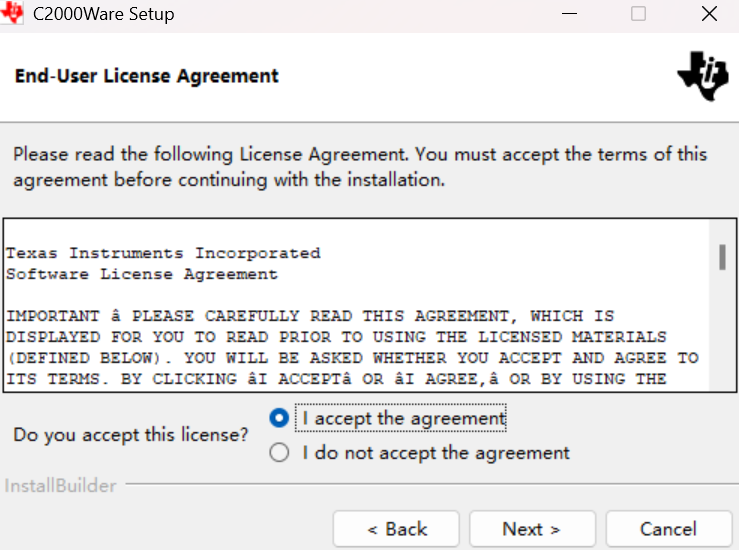Click the scrollbar track below the thumb
Viewport: 739px width, 550px height.
[x=722, y=330]
